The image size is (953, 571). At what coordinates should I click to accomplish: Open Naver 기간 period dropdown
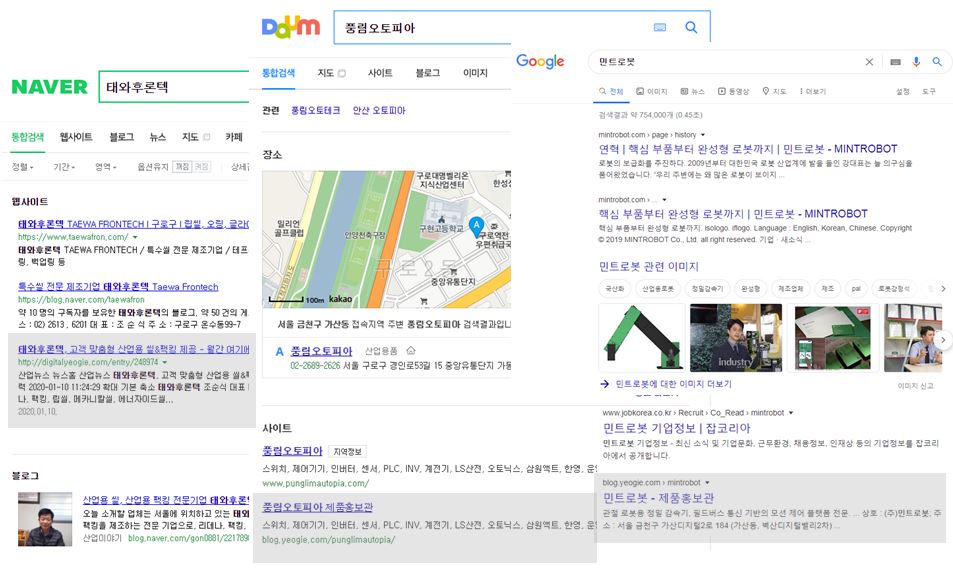point(64,167)
